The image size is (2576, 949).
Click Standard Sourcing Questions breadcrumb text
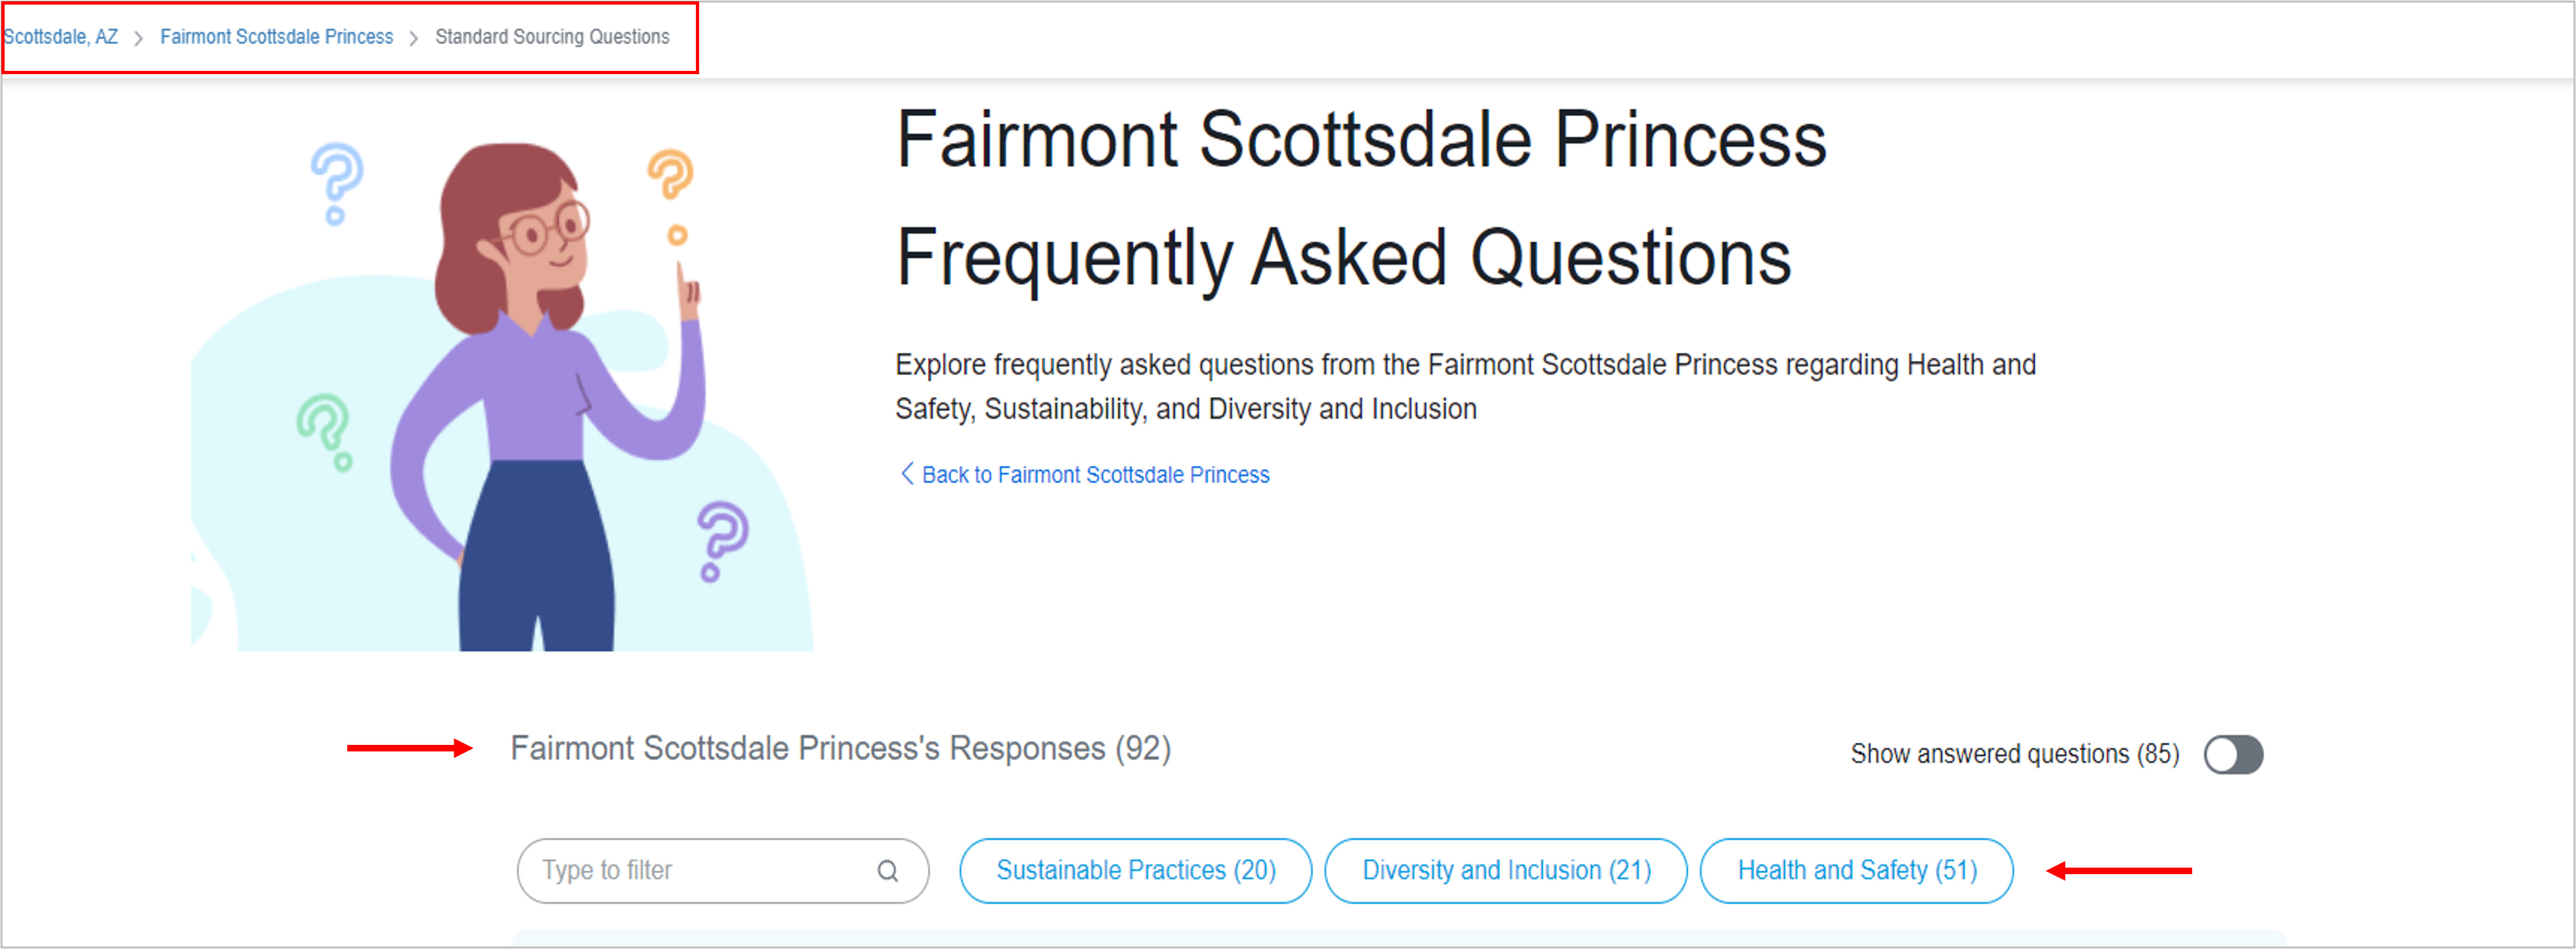552,37
